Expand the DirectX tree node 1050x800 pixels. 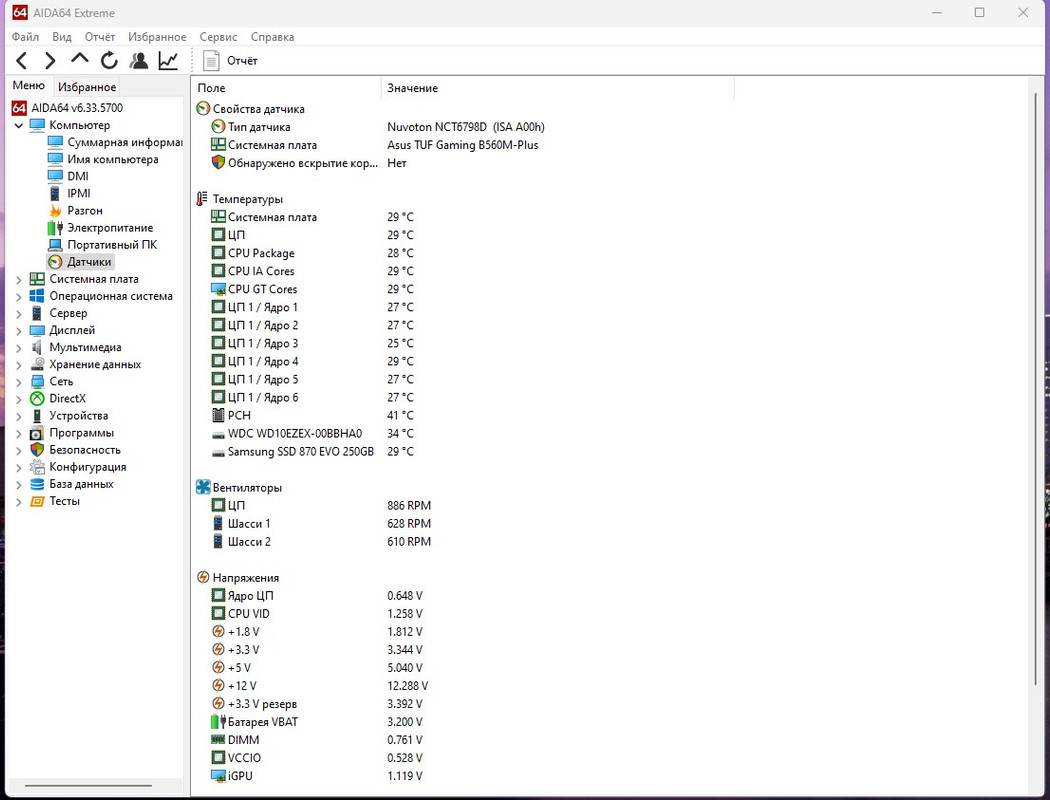(x=19, y=399)
